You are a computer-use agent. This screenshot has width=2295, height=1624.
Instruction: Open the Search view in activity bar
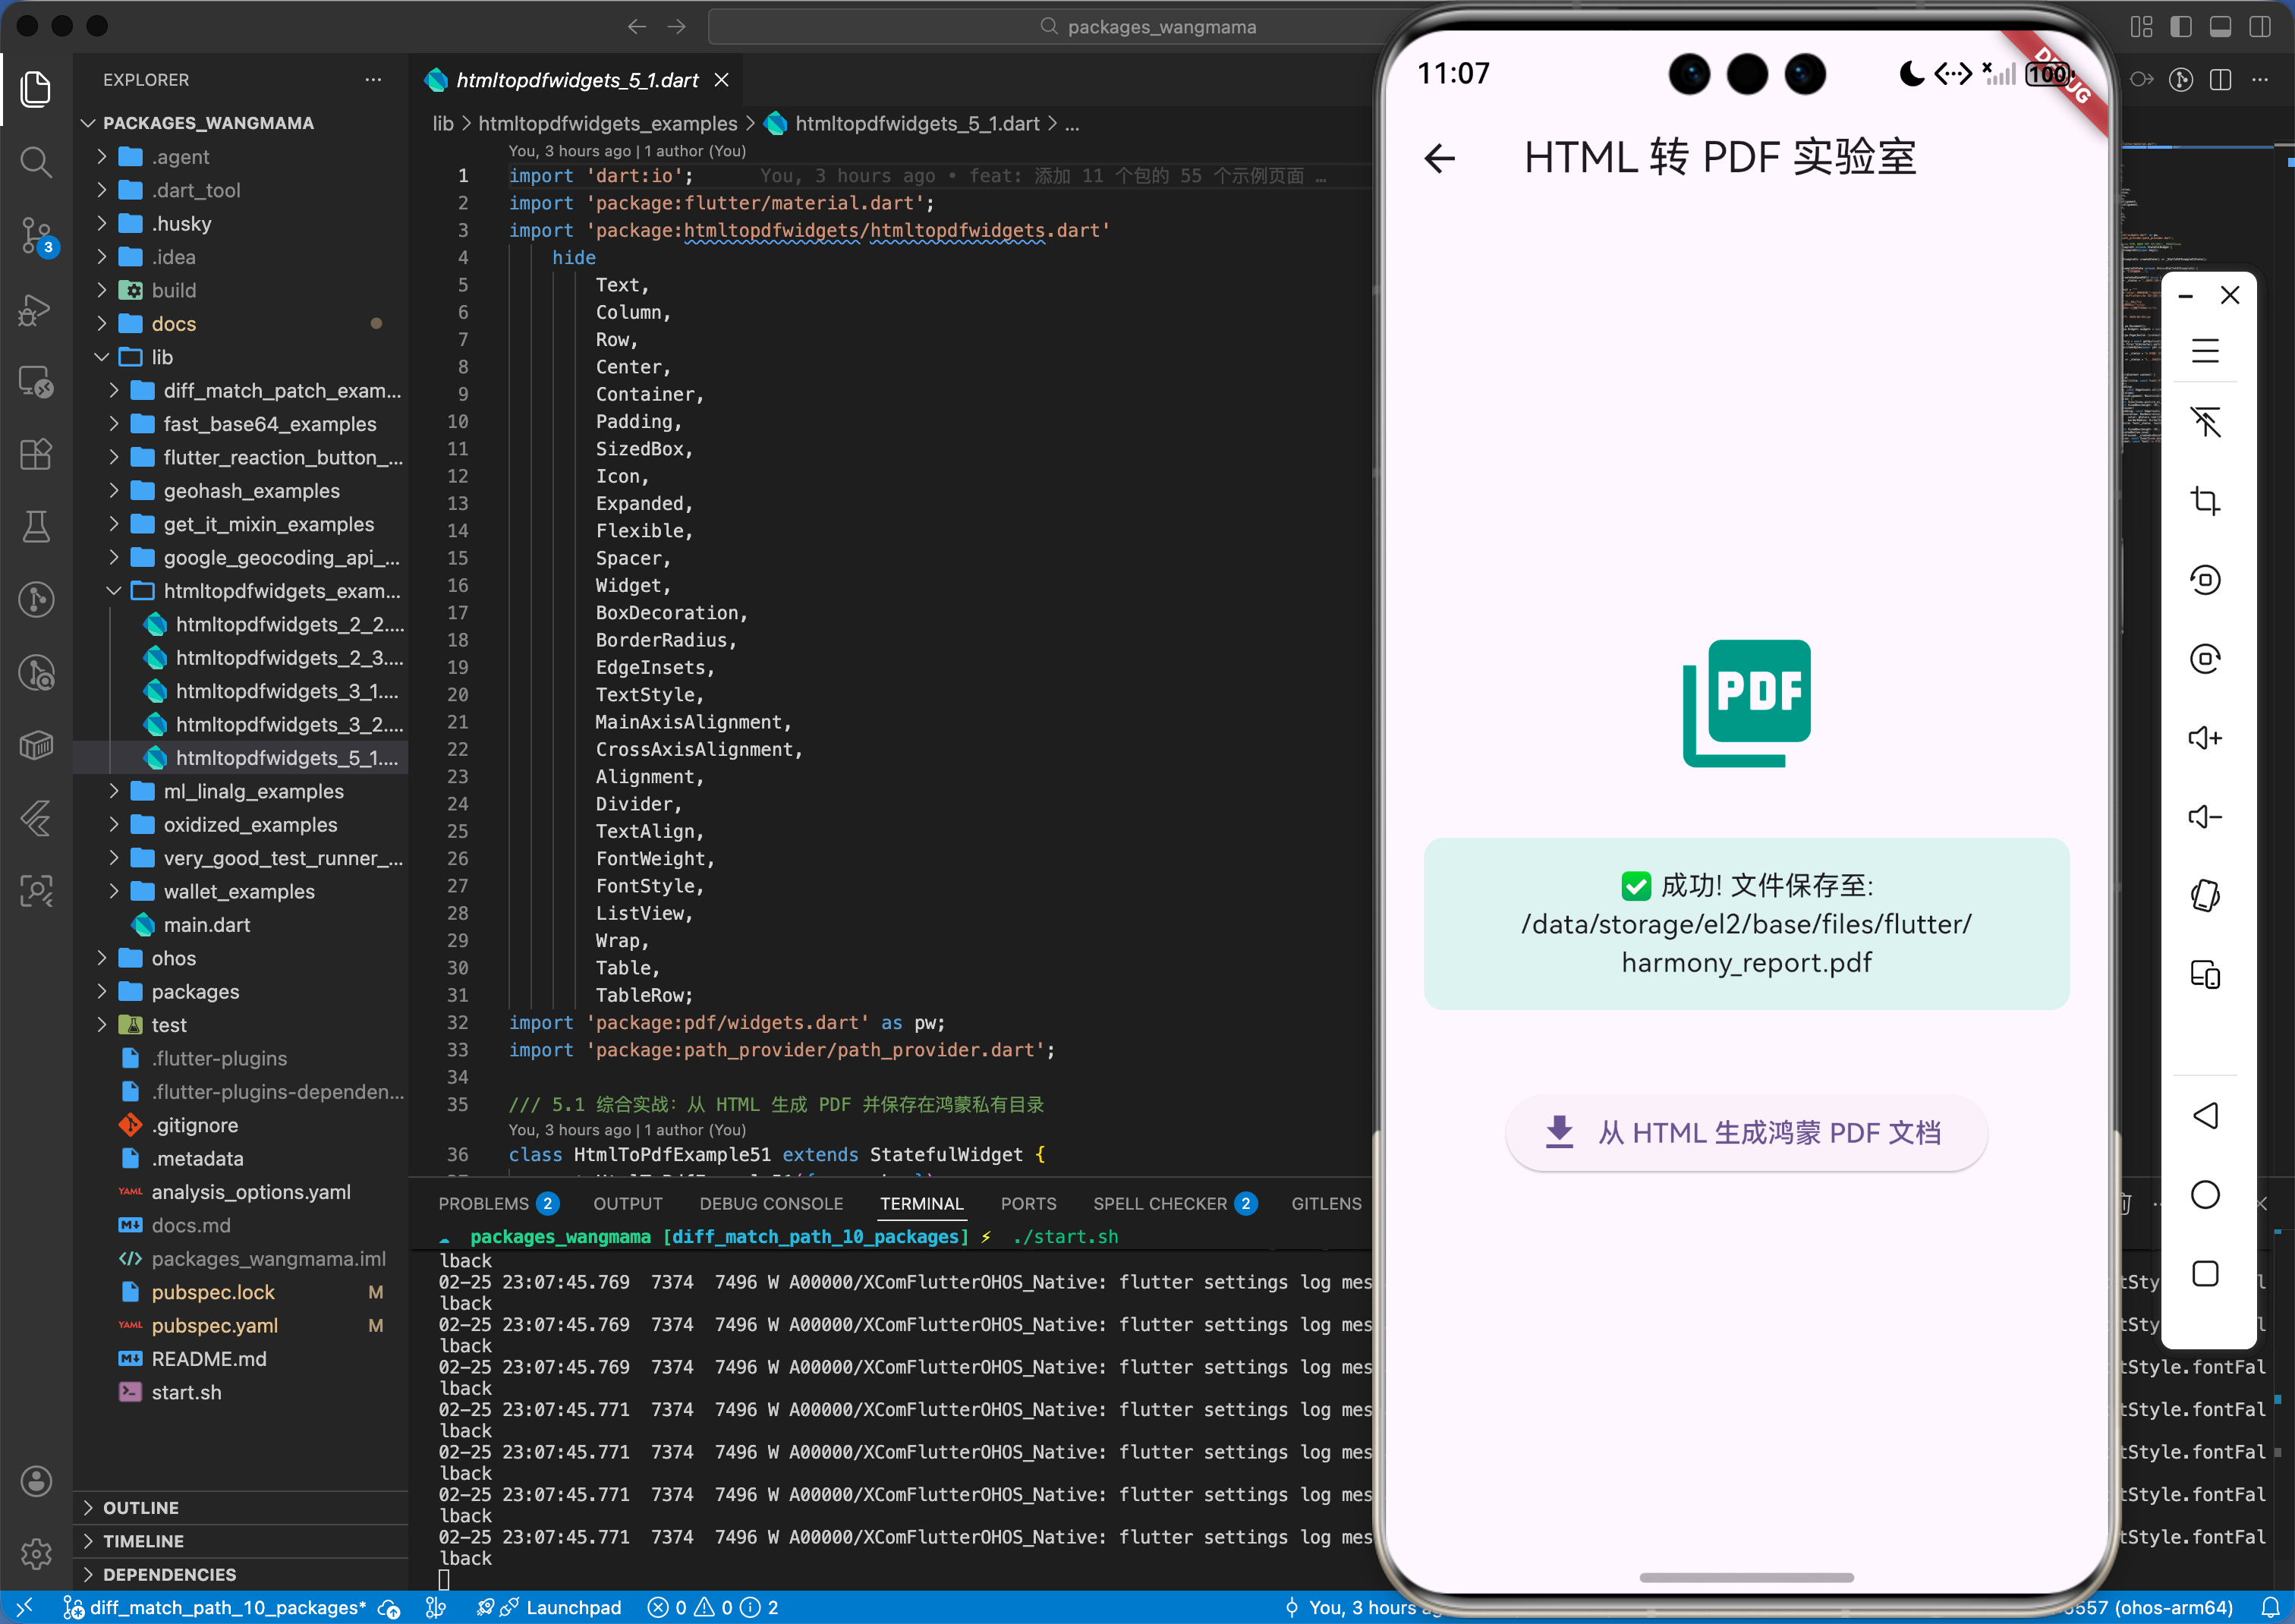point(36,162)
